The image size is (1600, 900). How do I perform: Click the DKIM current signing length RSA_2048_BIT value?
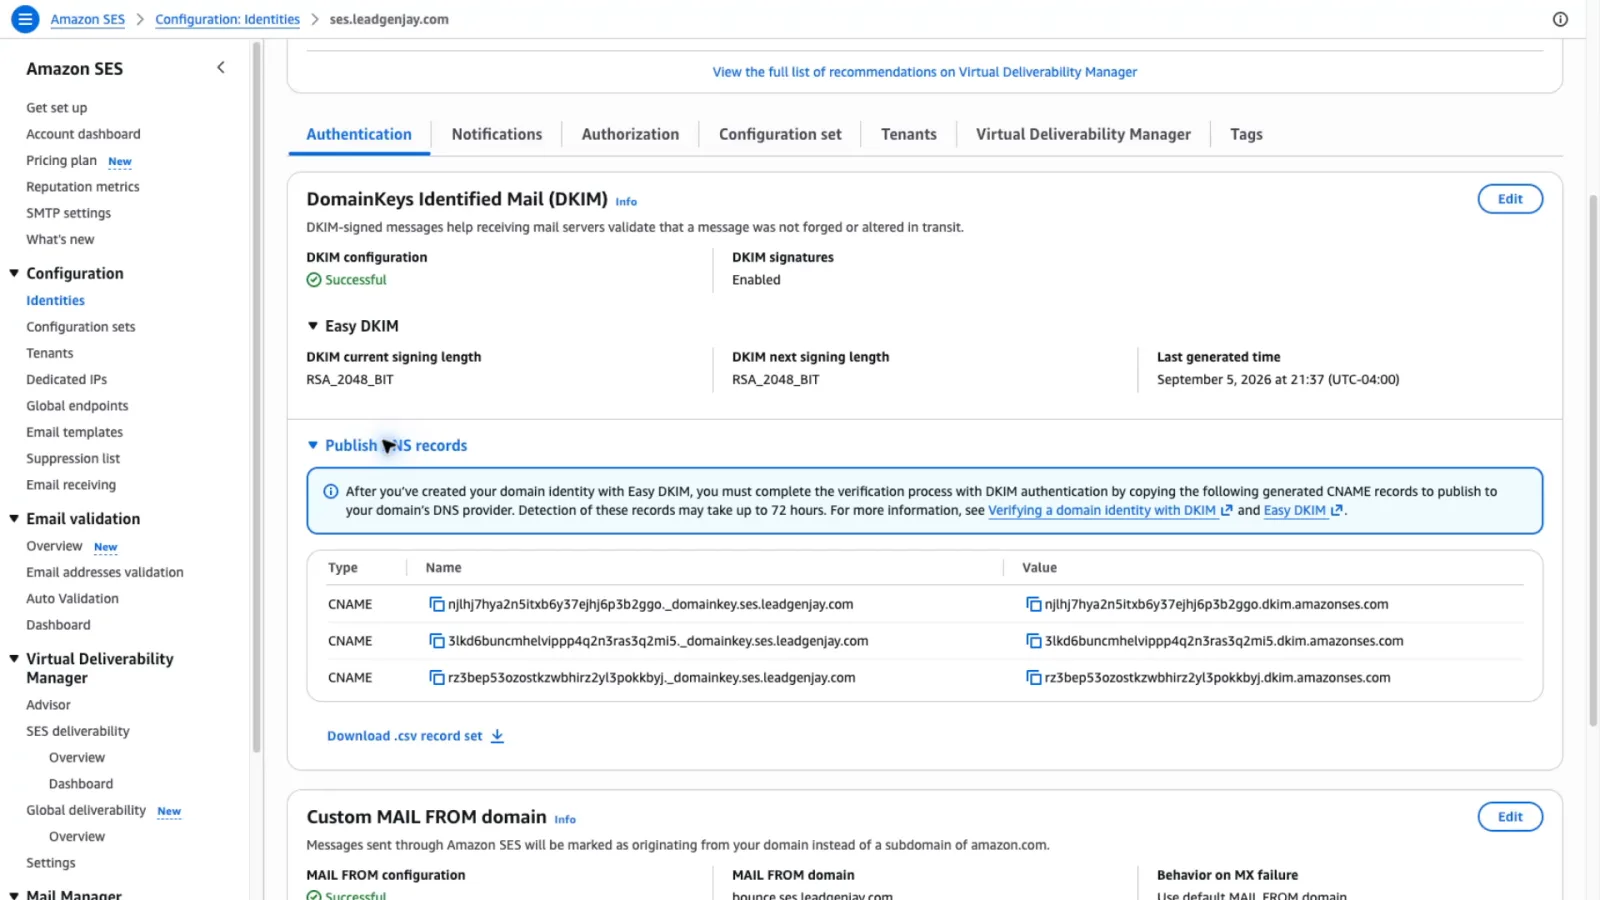[x=349, y=380]
